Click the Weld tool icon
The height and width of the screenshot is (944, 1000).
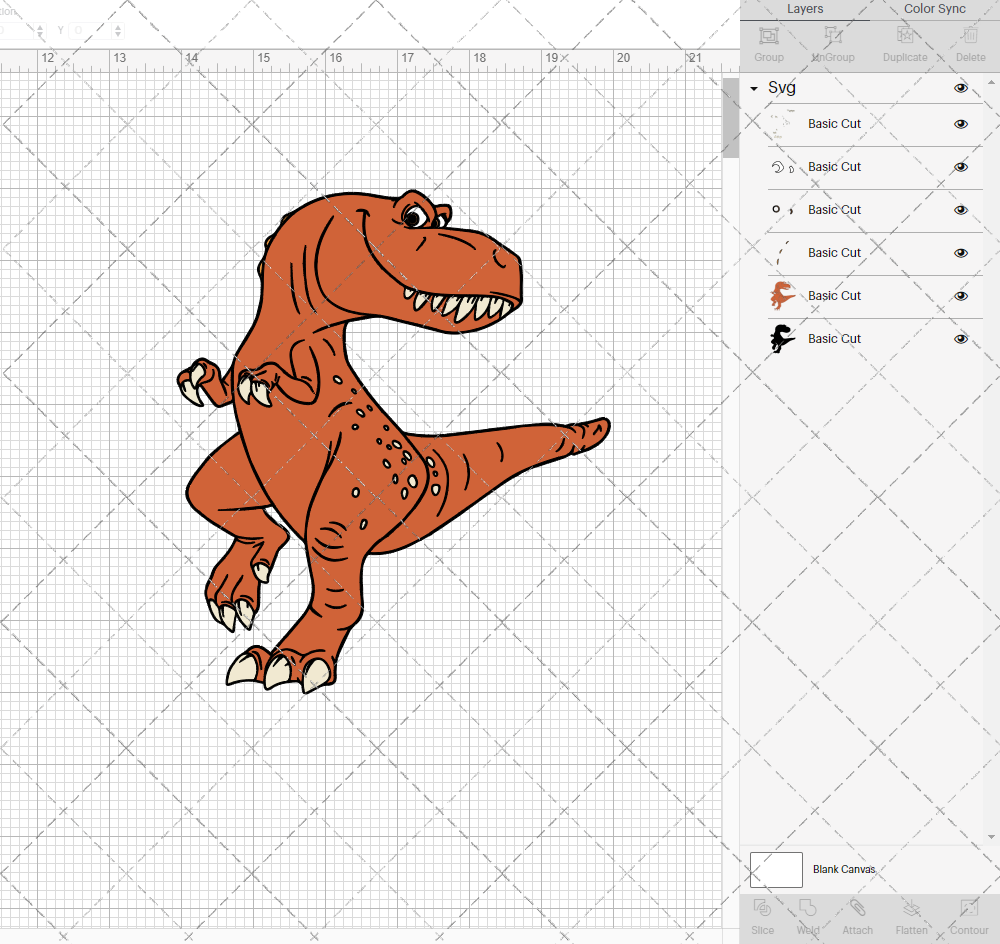click(x=807, y=908)
